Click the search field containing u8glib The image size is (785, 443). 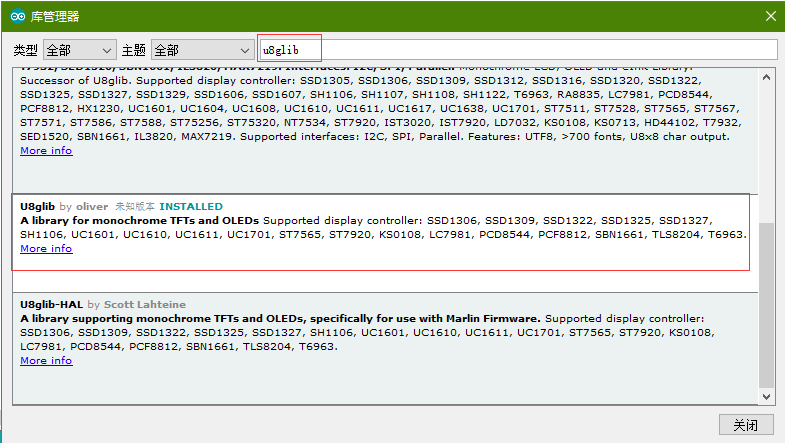pyautogui.click(x=518, y=50)
